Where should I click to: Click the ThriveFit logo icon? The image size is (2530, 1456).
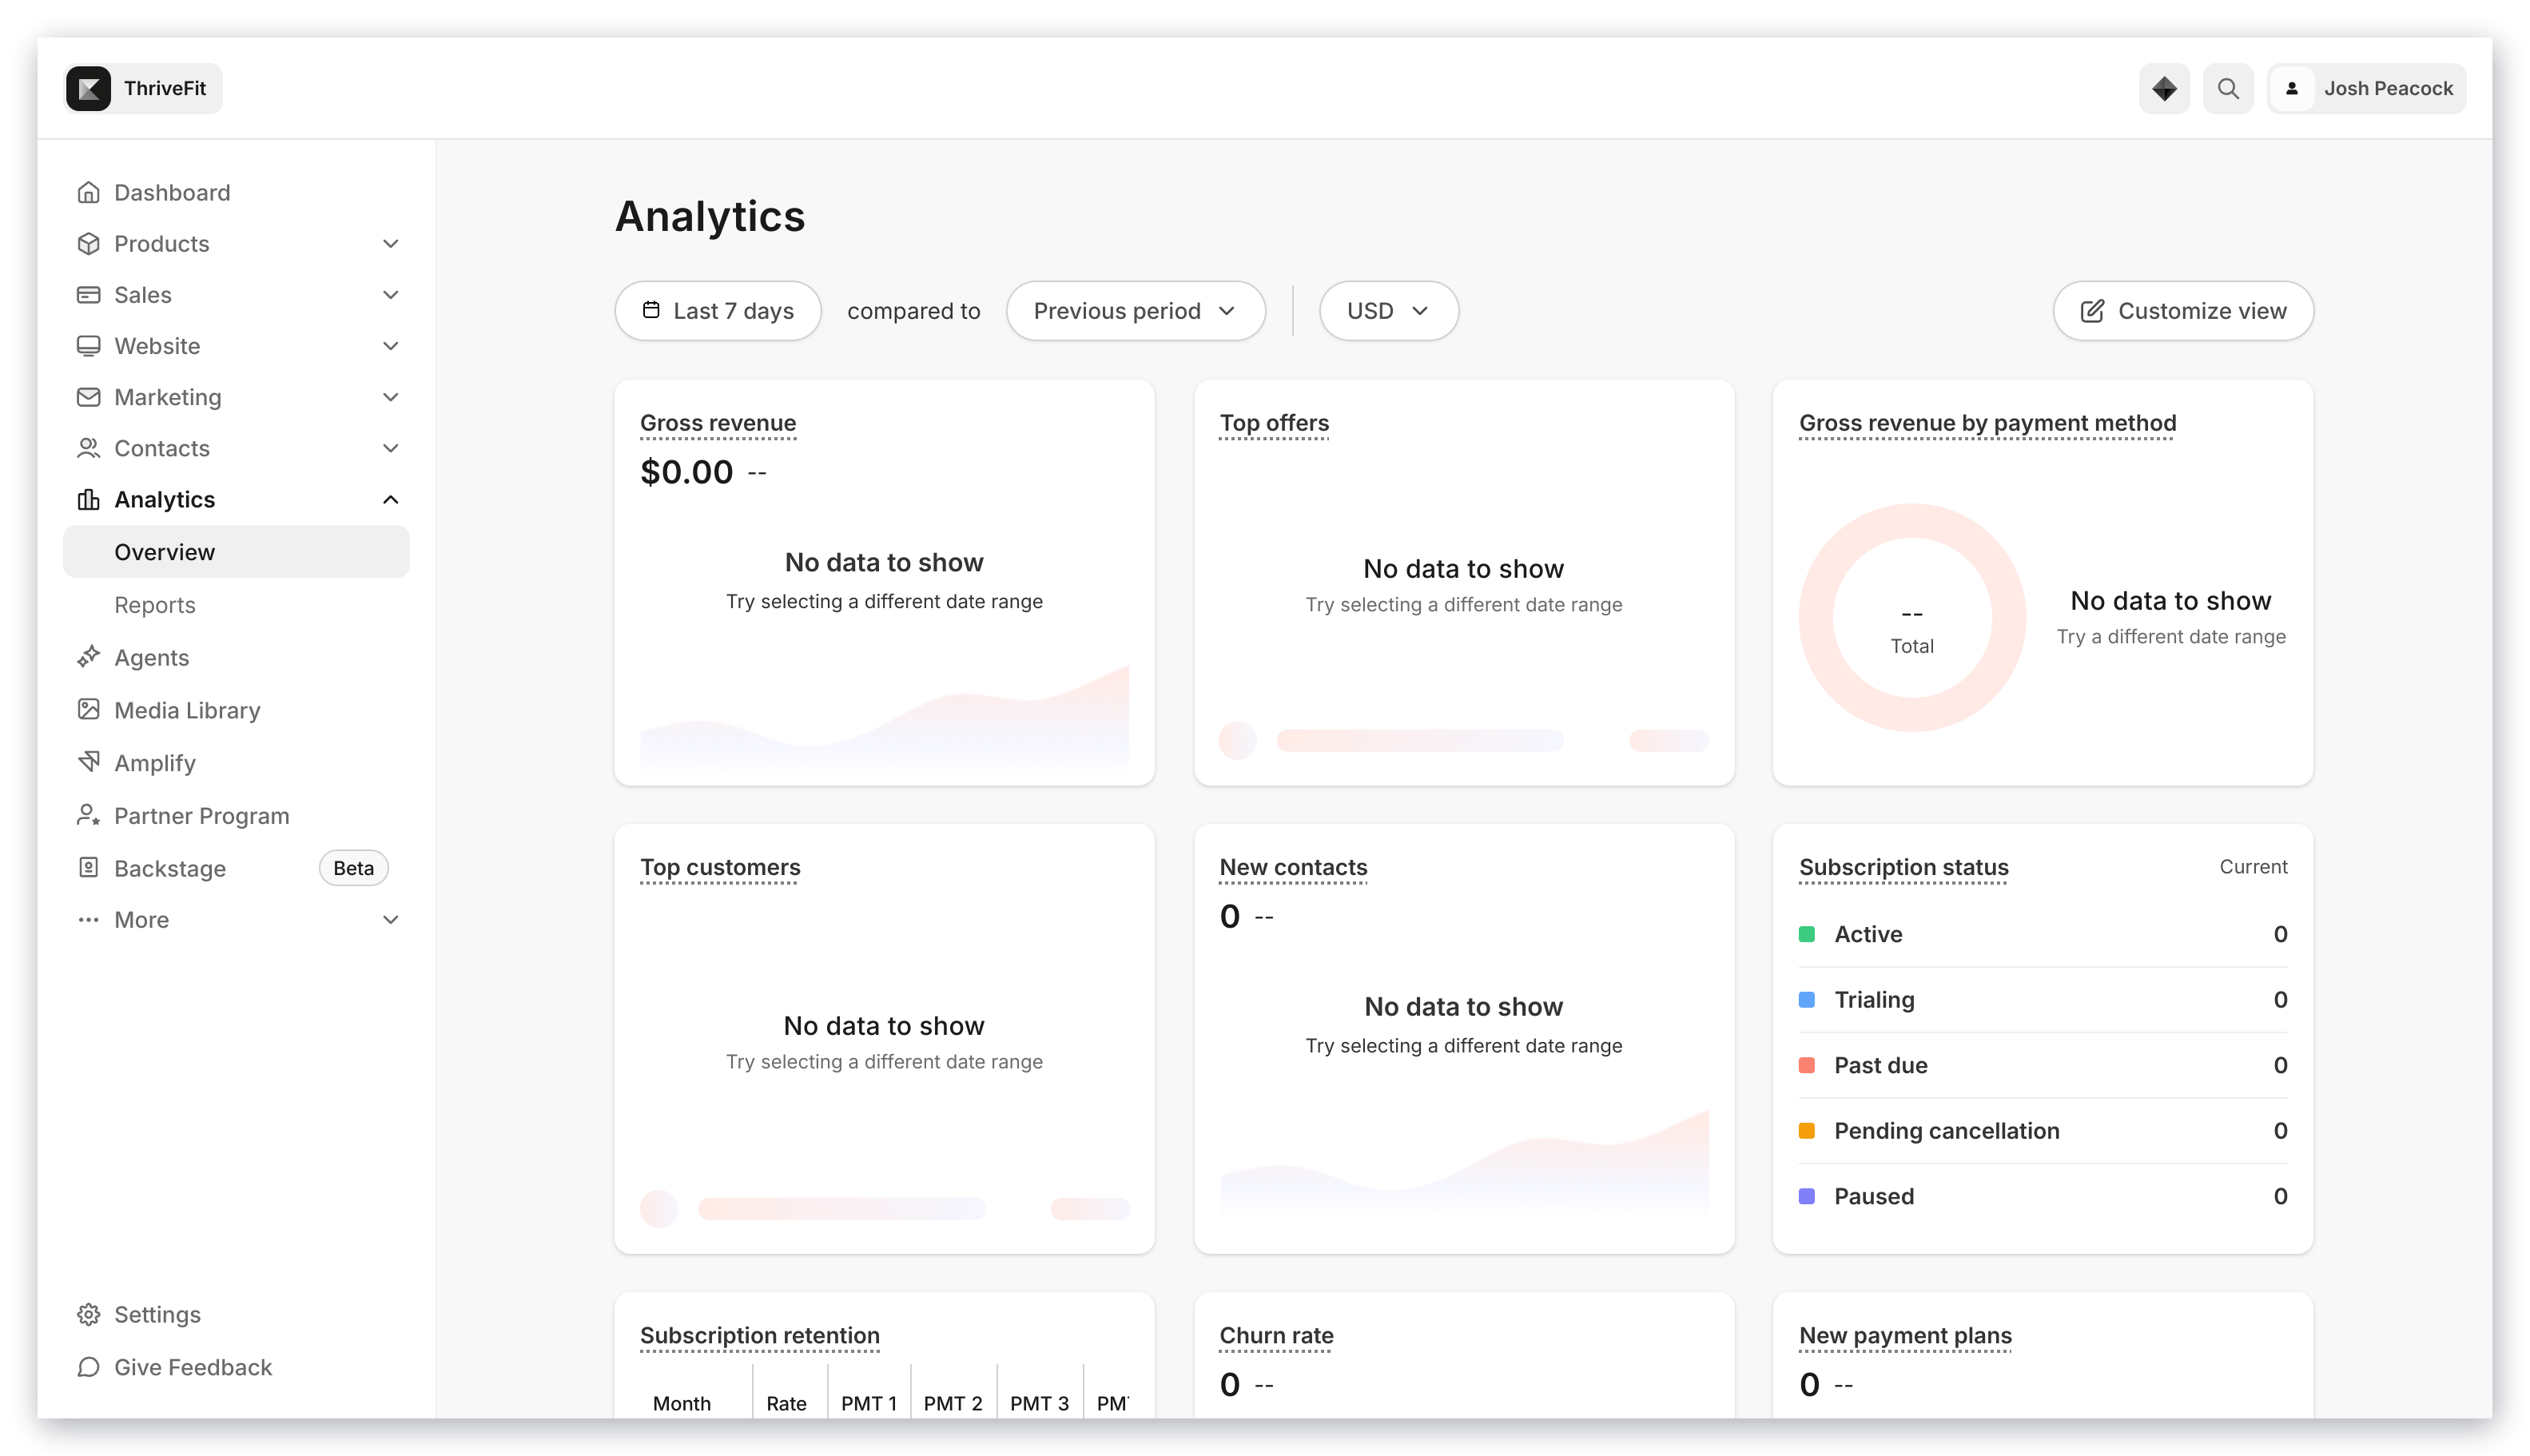click(88, 89)
